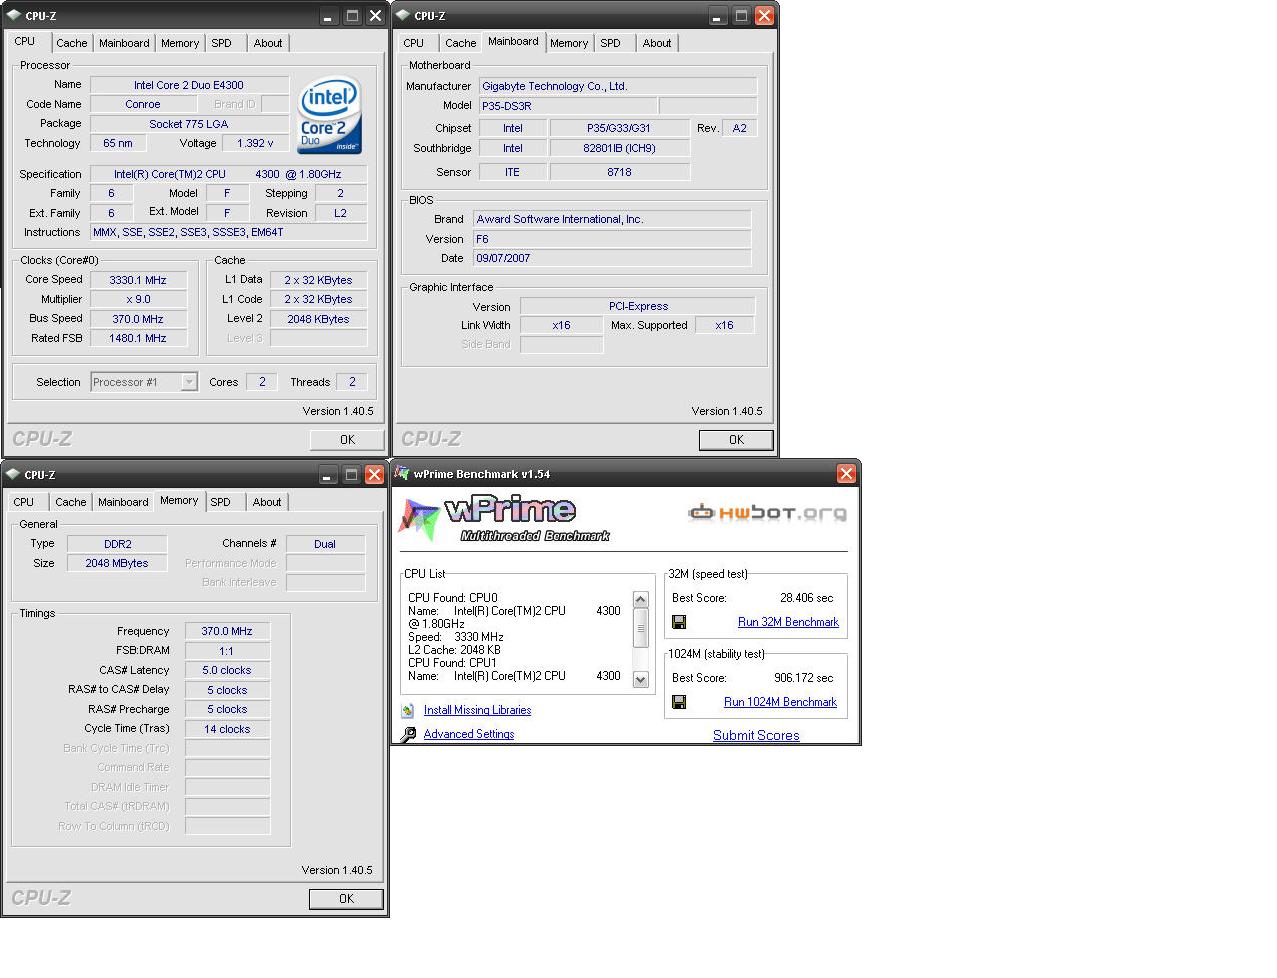The width and height of the screenshot is (1277, 978).
Task: Open Submit Scores link
Action: click(x=756, y=735)
